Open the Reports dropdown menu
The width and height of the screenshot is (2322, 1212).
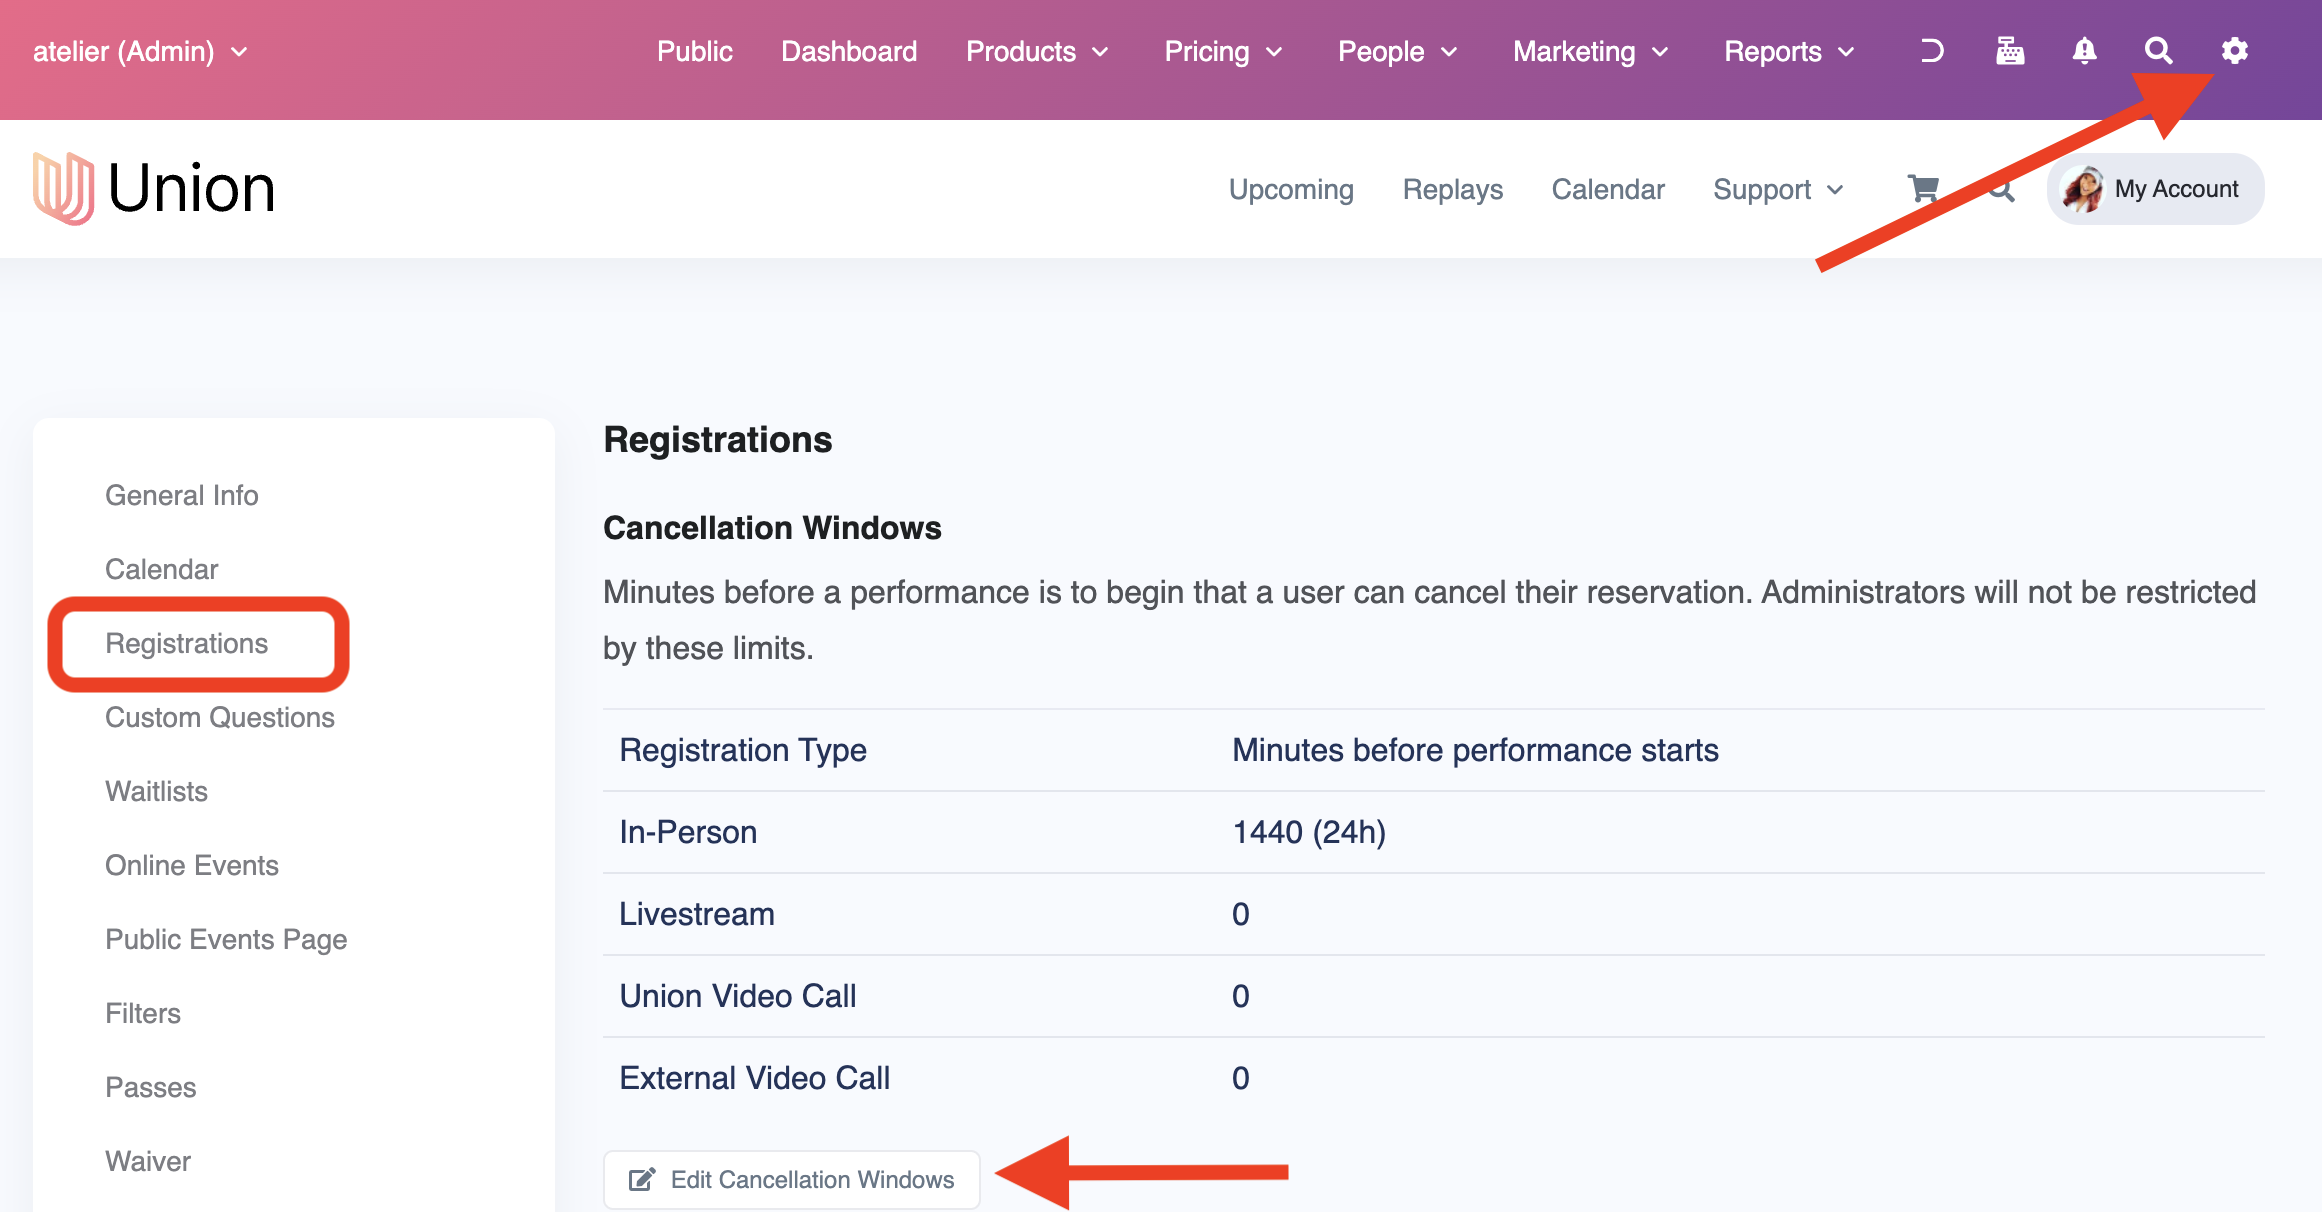point(1788,51)
